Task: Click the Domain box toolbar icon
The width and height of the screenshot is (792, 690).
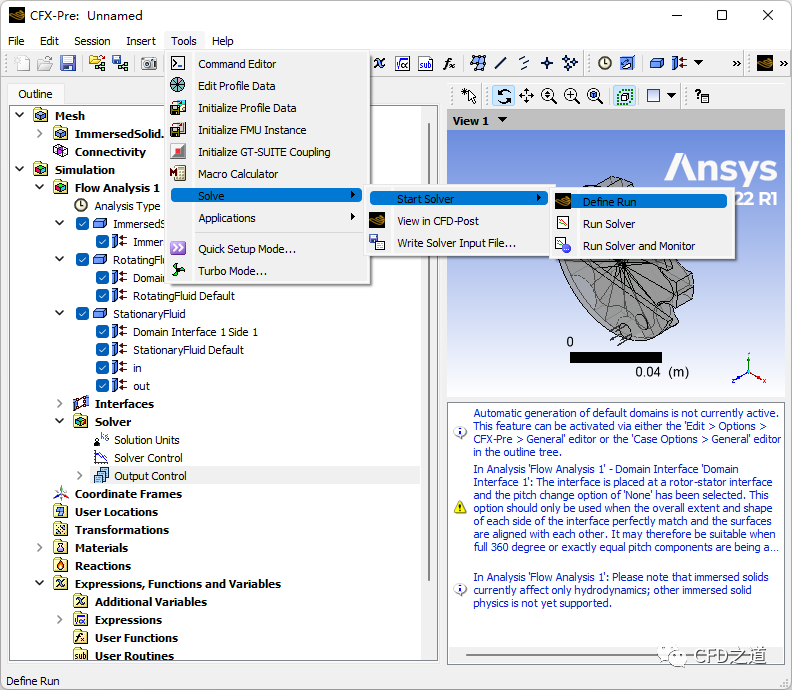Action: point(657,63)
